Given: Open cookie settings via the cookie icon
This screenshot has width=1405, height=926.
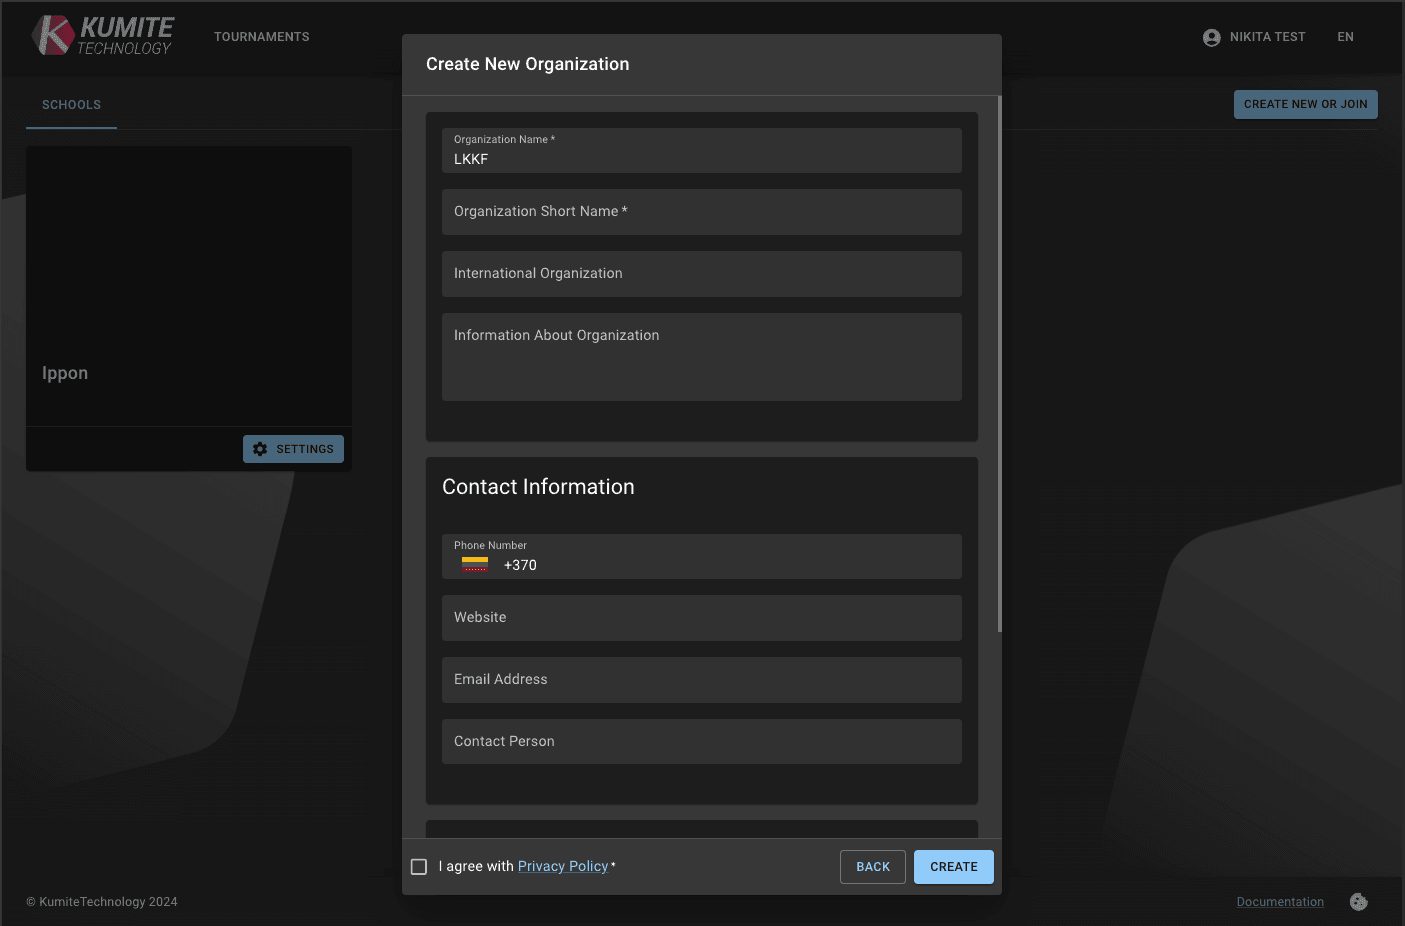Looking at the screenshot, I should [x=1358, y=901].
